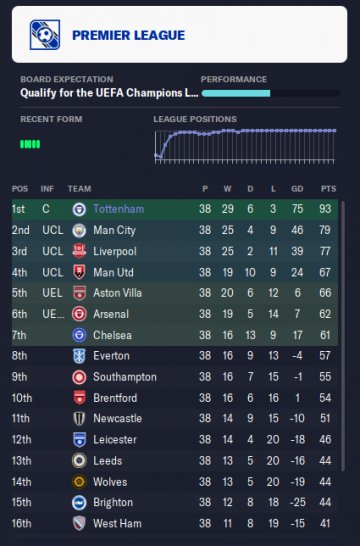Select the Newcastle row in table
360x546 pixels.
tap(175, 418)
